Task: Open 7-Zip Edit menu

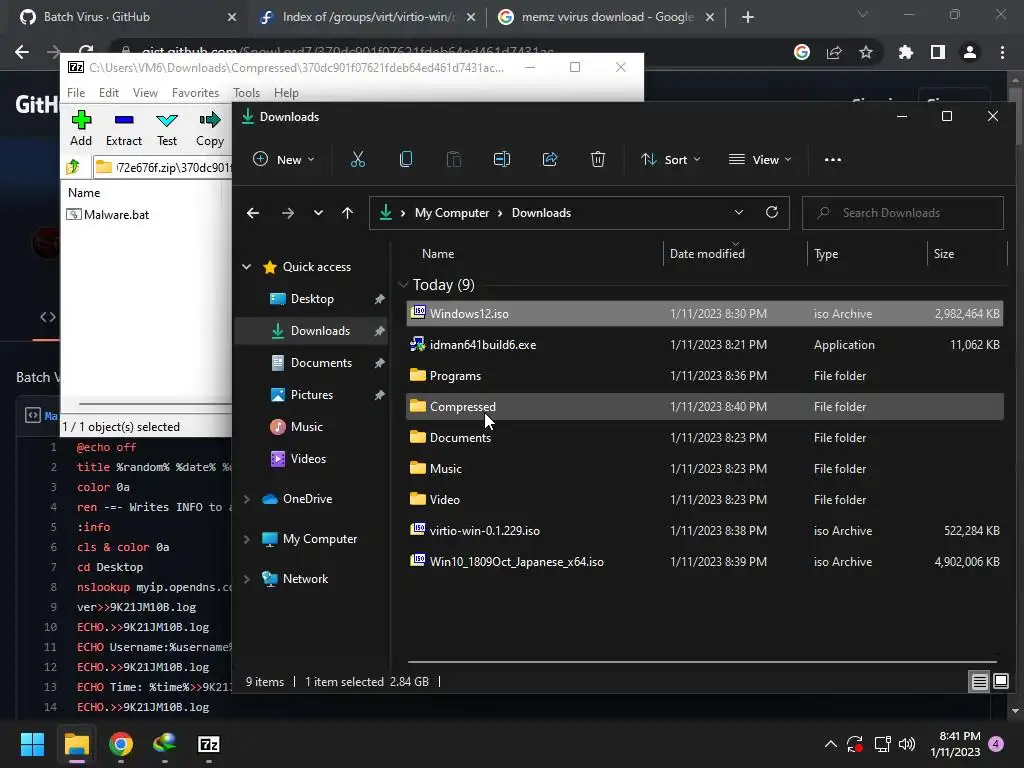Action: pos(108,93)
